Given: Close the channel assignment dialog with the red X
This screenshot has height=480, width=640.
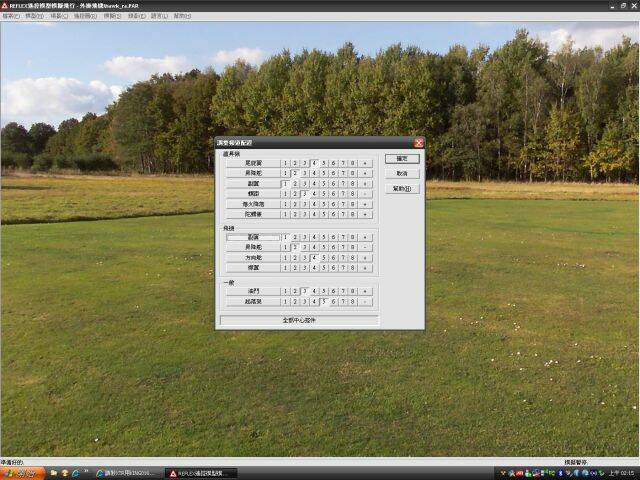Looking at the screenshot, I should coord(418,142).
